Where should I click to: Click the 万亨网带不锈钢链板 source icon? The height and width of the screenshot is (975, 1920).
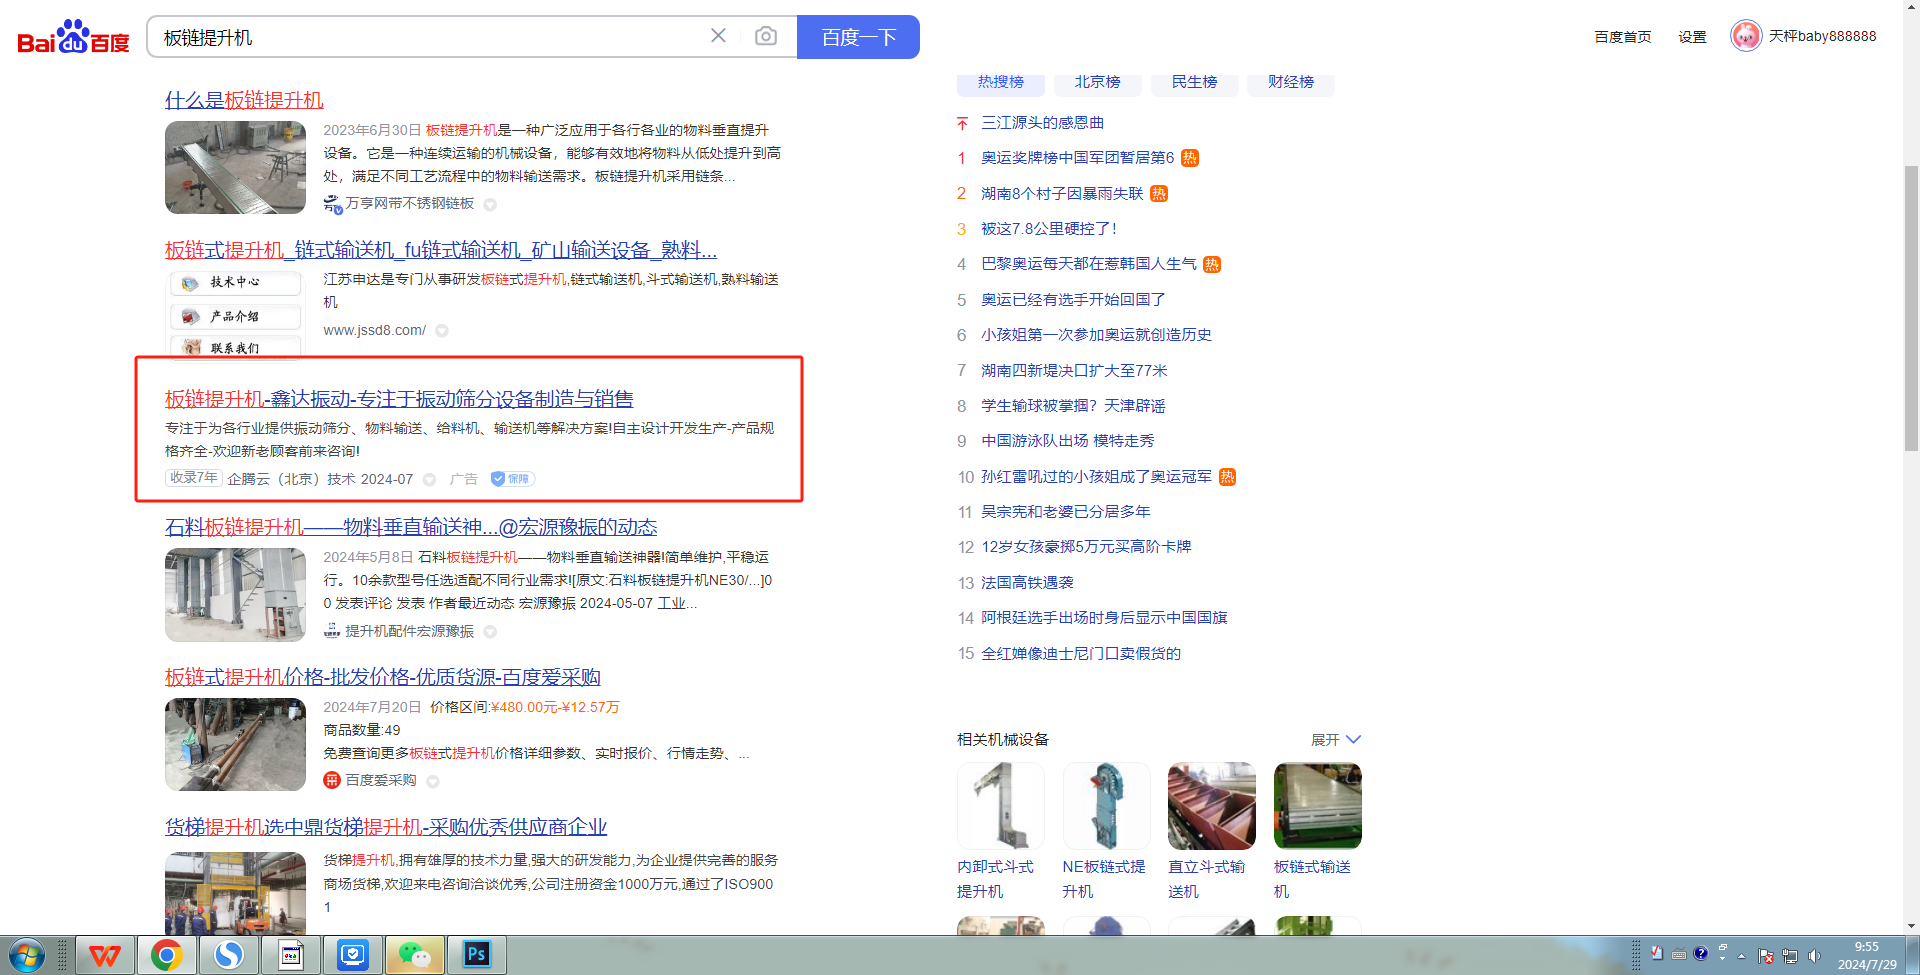click(333, 204)
